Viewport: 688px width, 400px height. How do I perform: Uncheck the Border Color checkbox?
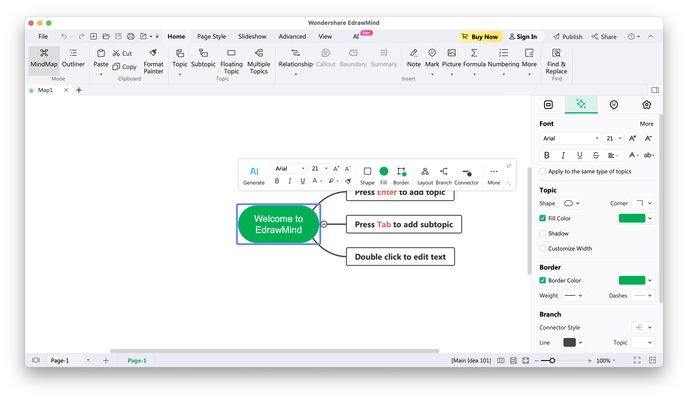coord(542,280)
